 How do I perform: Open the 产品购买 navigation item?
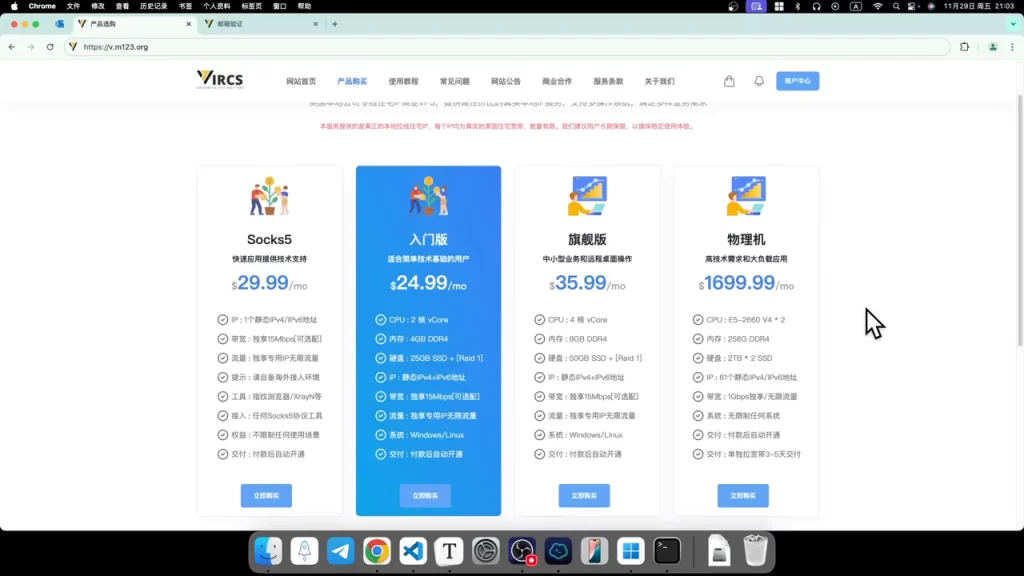tap(352, 82)
